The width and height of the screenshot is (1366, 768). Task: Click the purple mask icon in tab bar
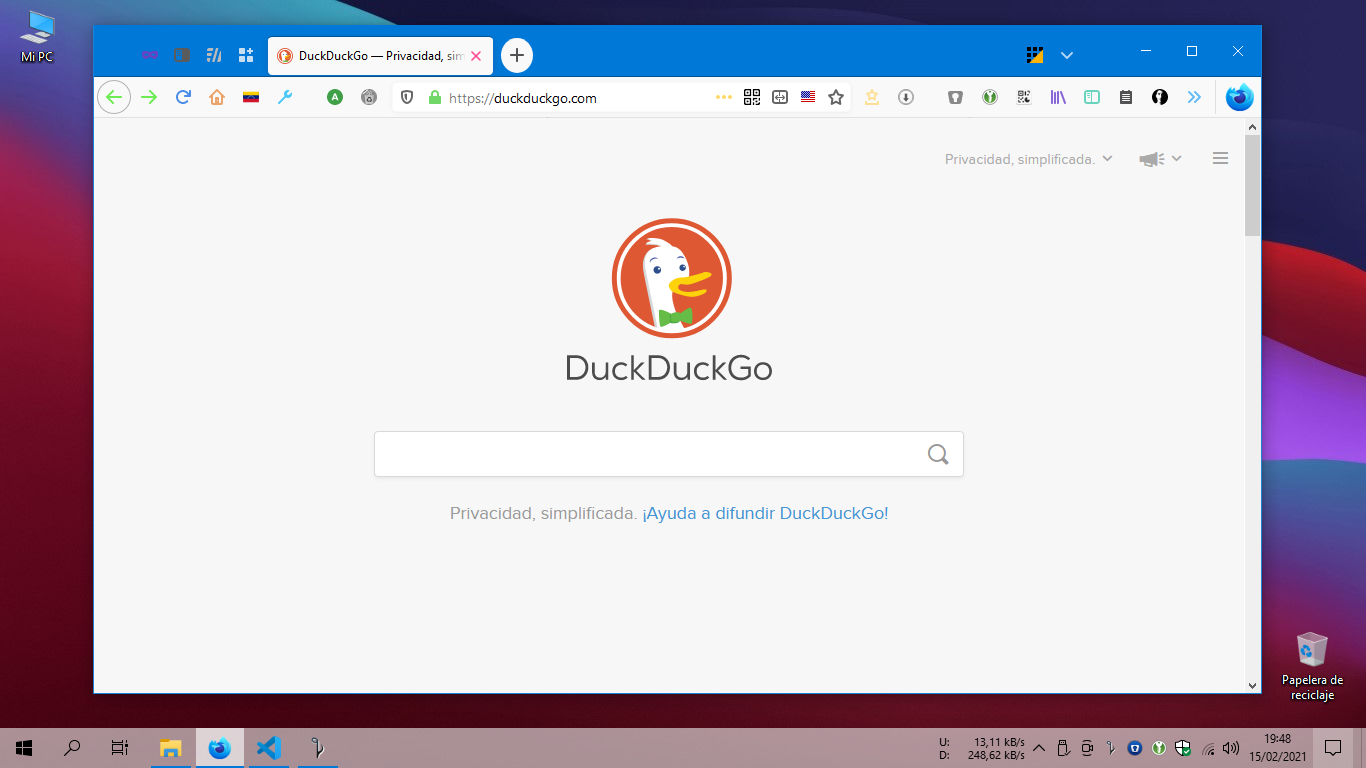pos(149,55)
